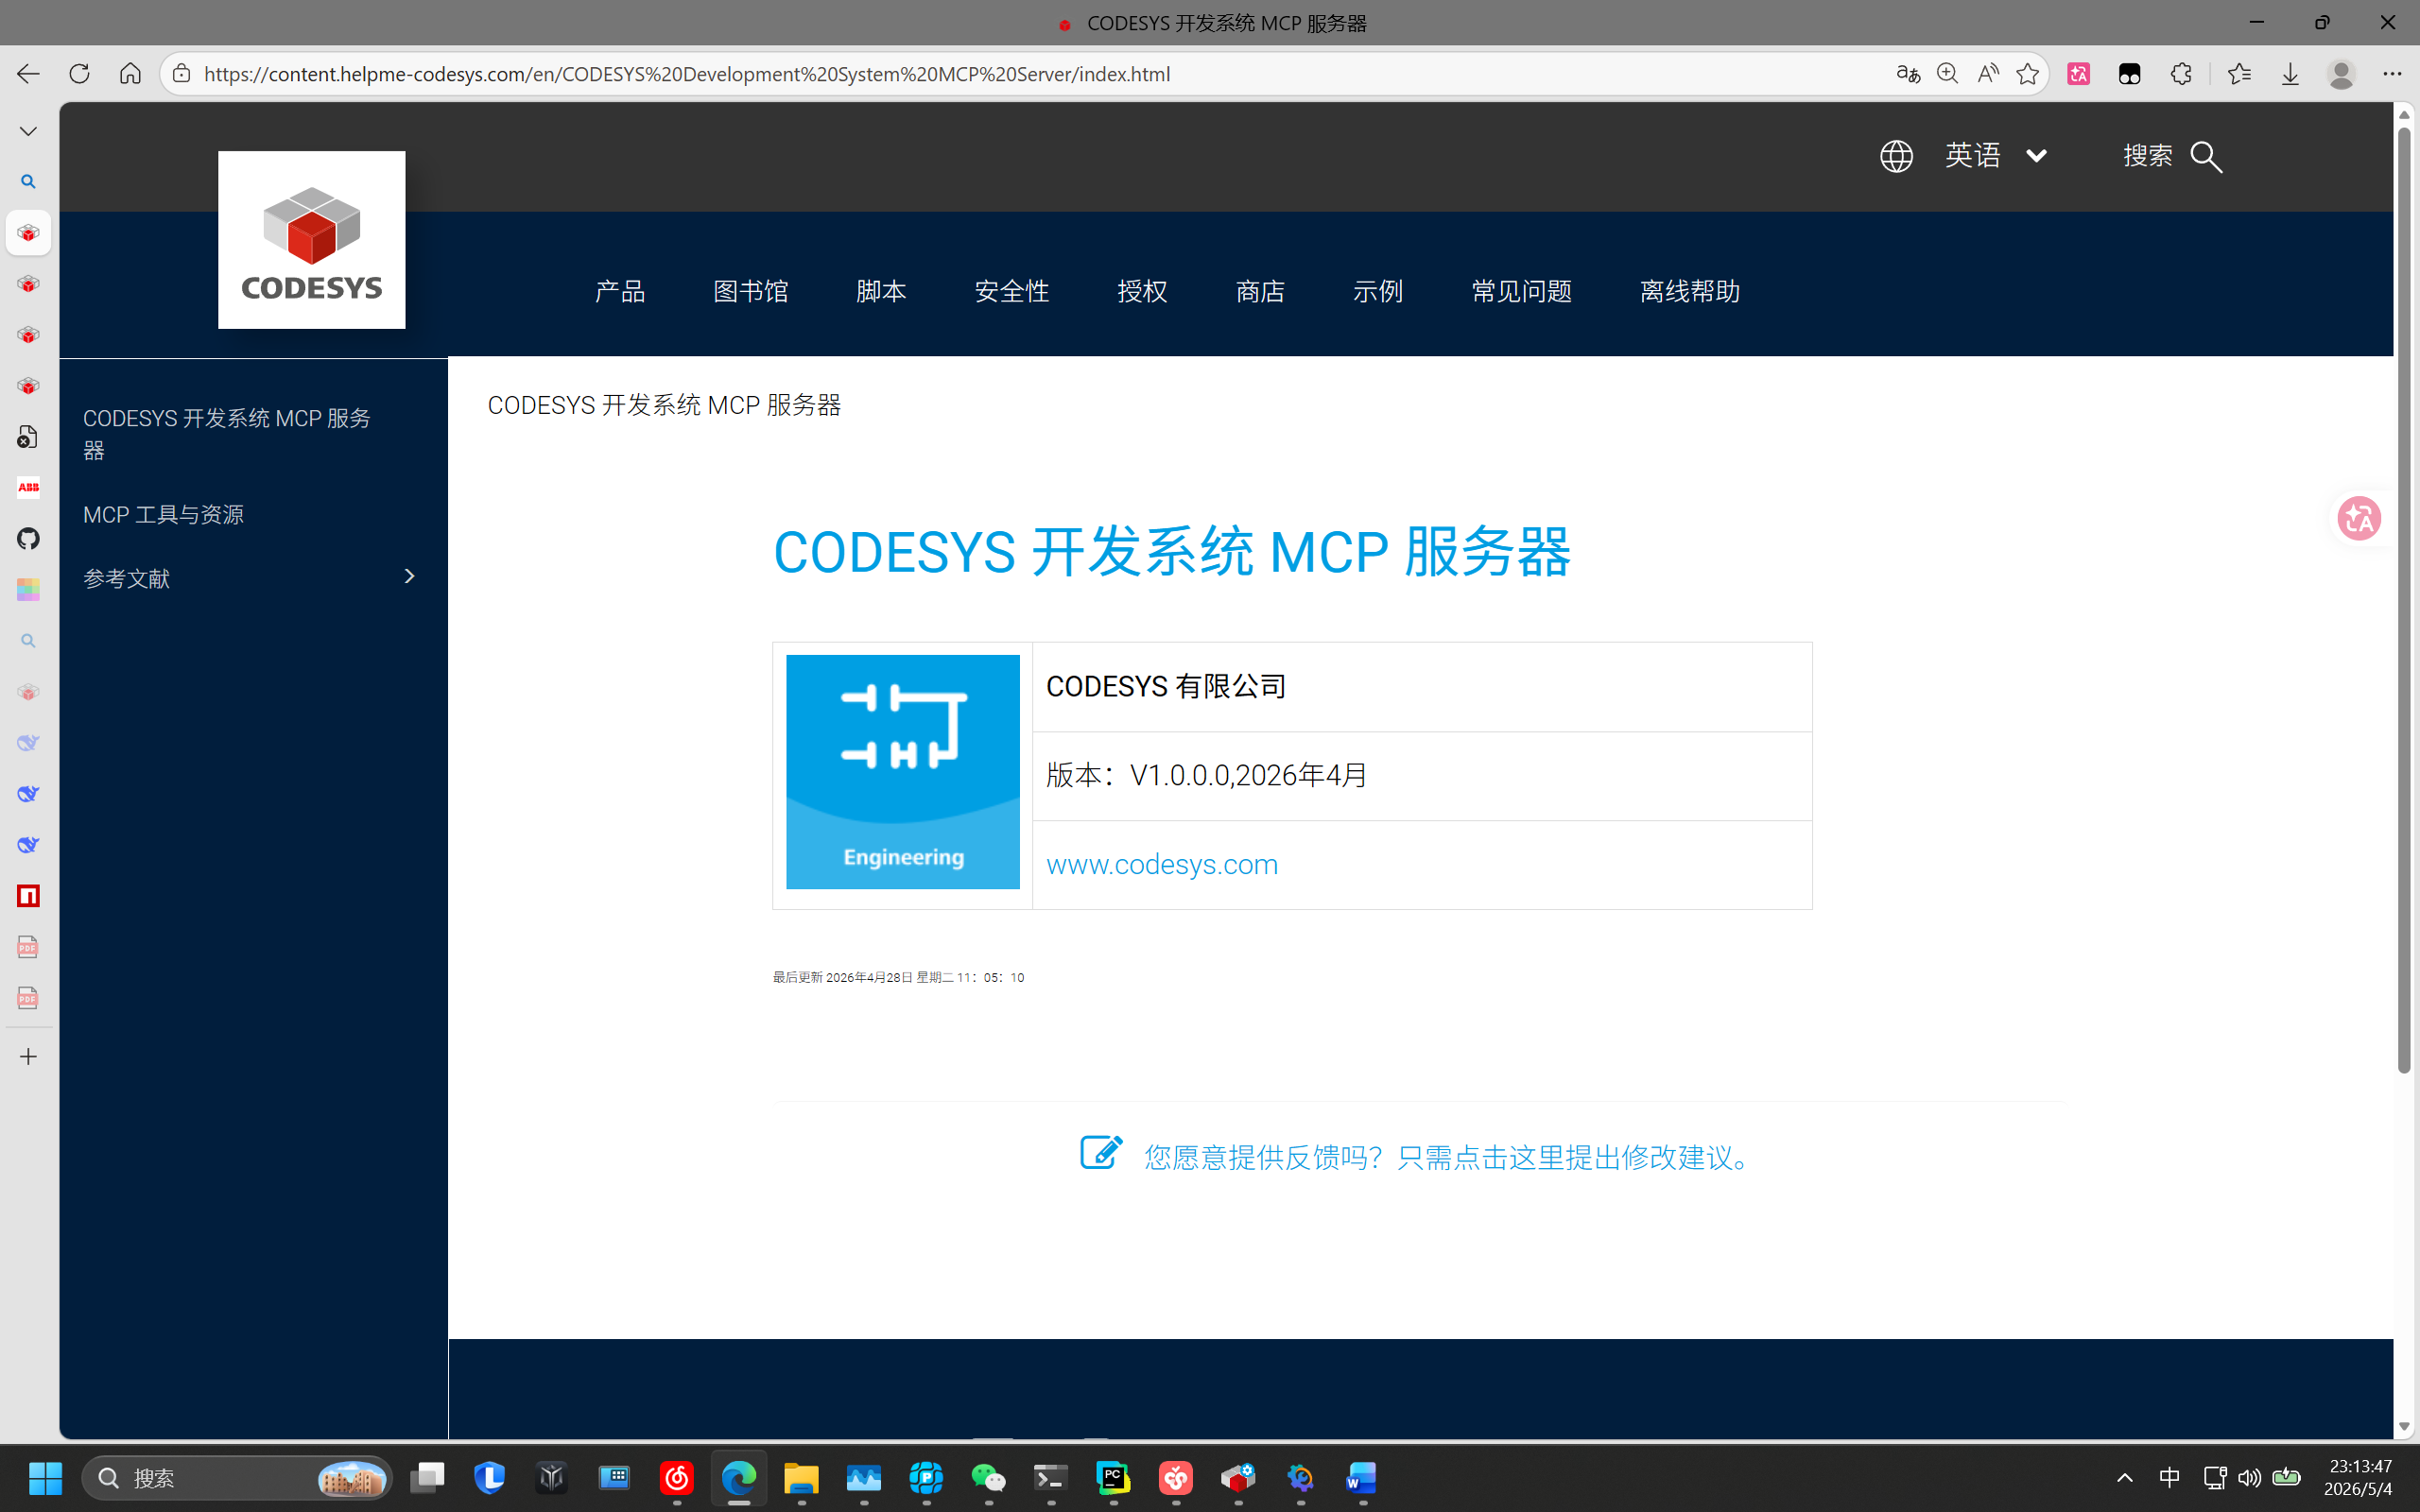Click the zoom magnifier icon in address bar

[1947, 74]
